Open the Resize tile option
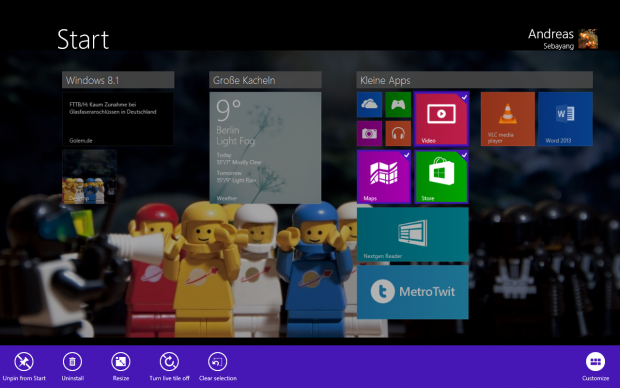Image resolution: width=620 pixels, height=388 pixels. (121, 362)
